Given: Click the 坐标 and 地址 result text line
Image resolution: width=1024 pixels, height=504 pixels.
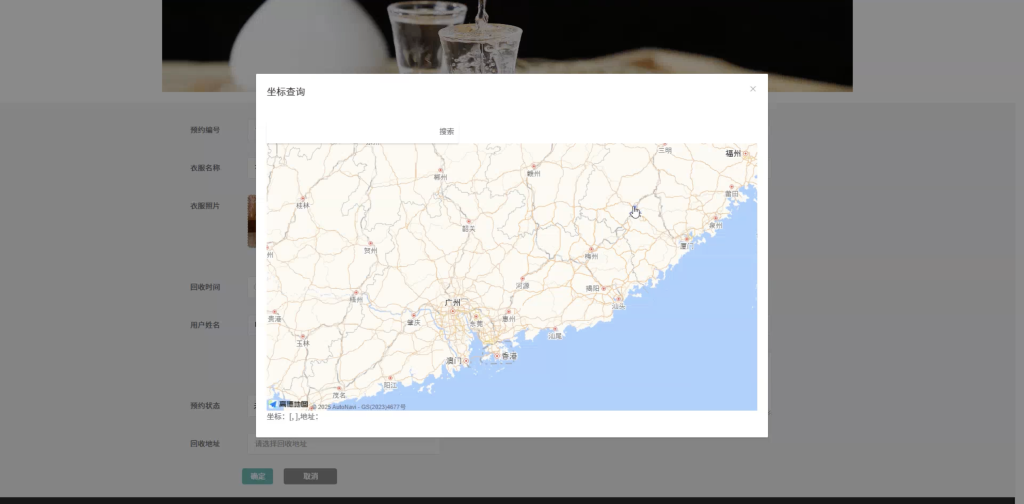Looking at the screenshot, I should 293,417.
